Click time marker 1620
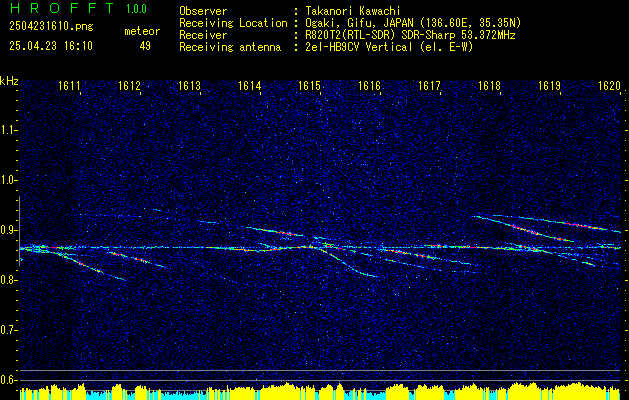 [x=609, y=85]
